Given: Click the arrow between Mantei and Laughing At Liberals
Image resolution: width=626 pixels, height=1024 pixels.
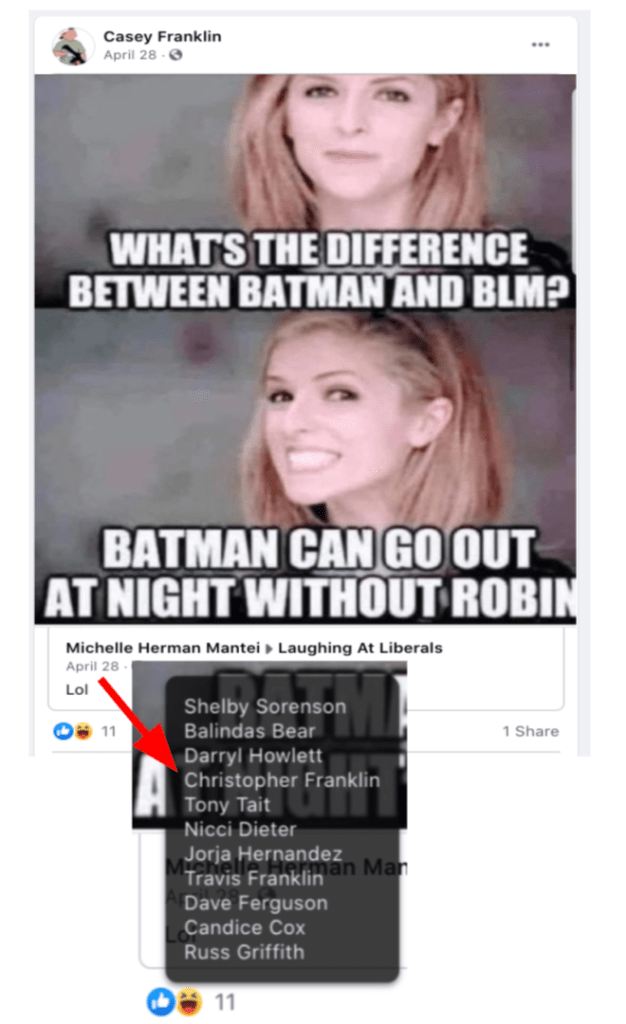Looking at the screenshot, I should coord(269,649).
